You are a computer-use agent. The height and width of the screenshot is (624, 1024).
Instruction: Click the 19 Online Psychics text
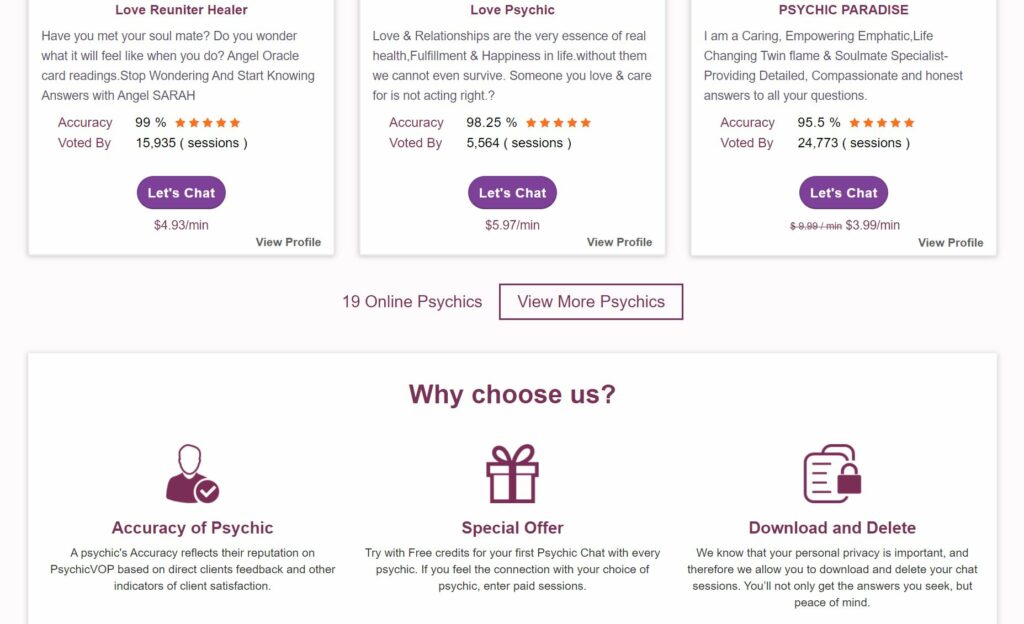pos(412,302)
